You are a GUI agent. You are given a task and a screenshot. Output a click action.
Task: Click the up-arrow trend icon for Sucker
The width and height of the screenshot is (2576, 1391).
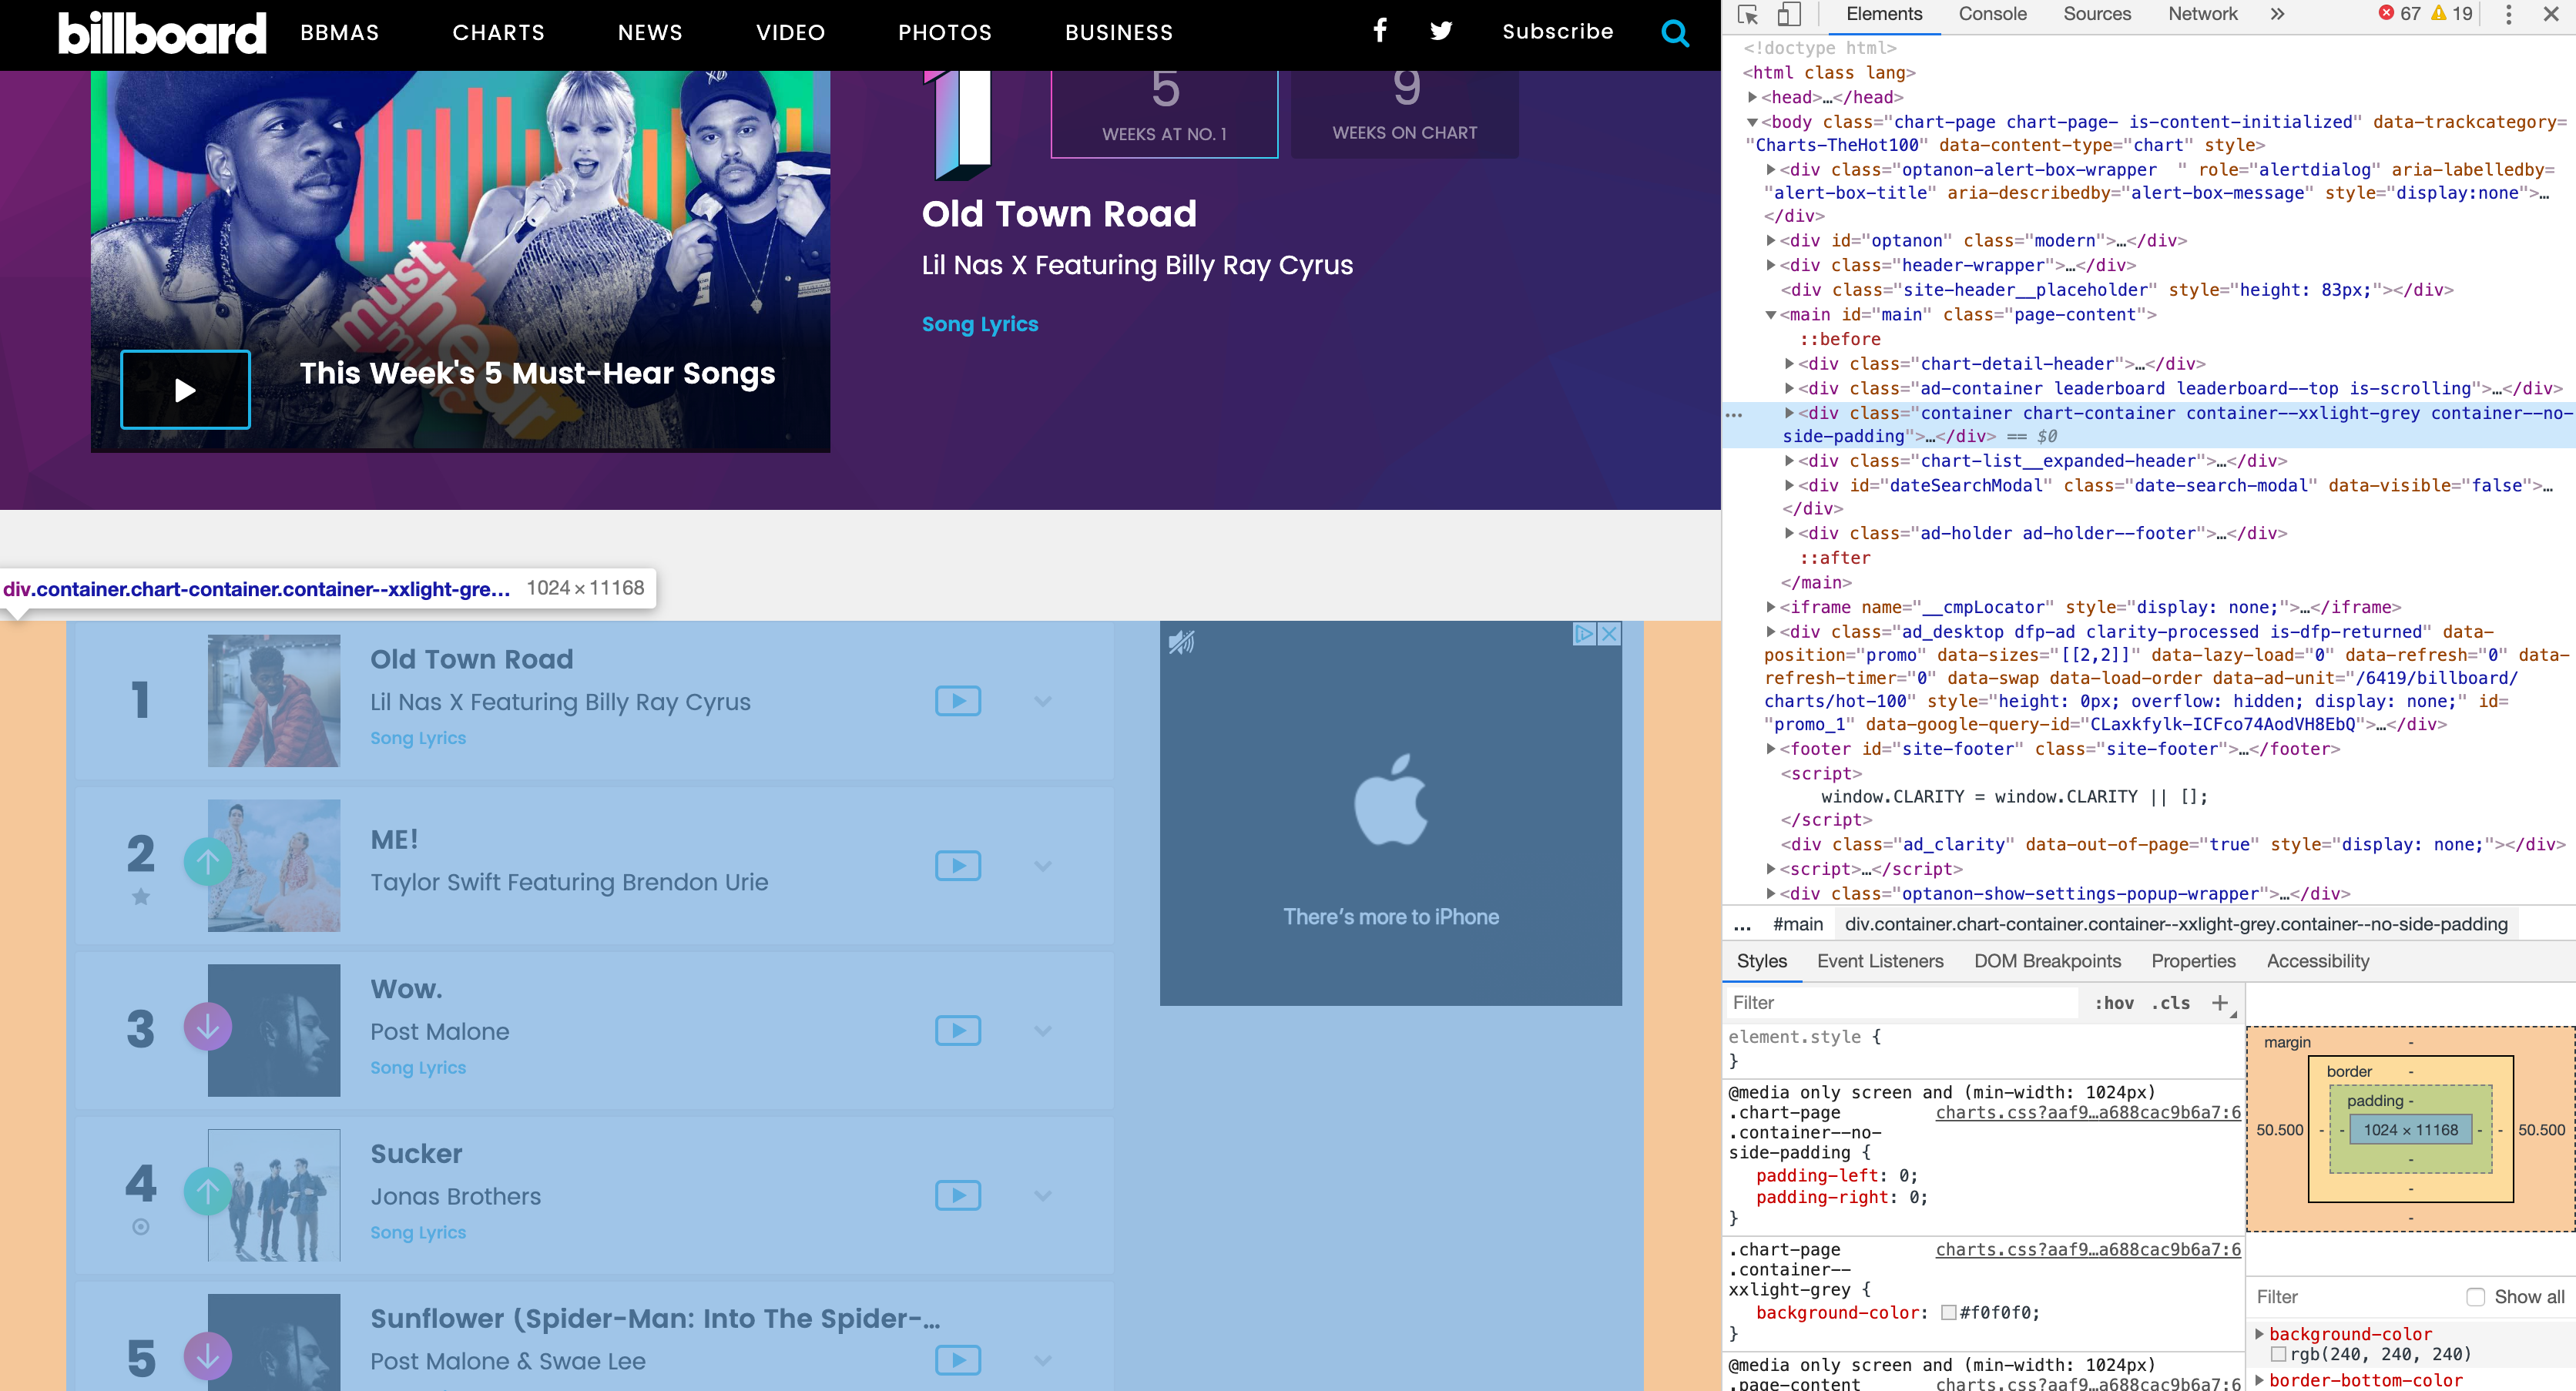208,1191
